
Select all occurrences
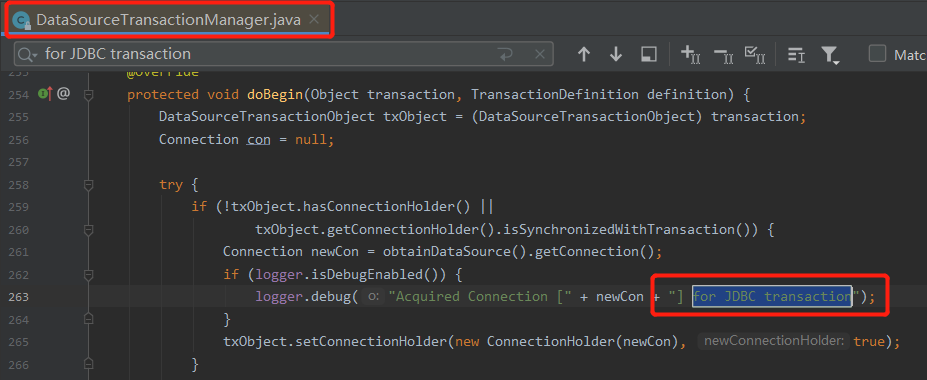755,54
